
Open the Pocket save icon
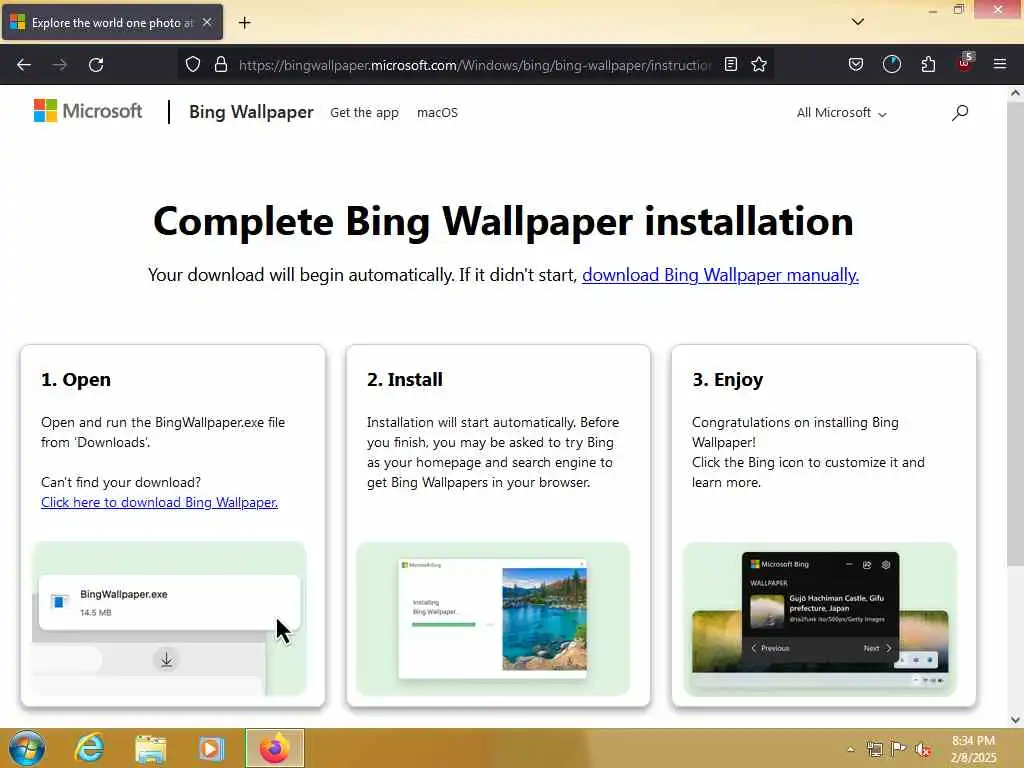[856, 65]
